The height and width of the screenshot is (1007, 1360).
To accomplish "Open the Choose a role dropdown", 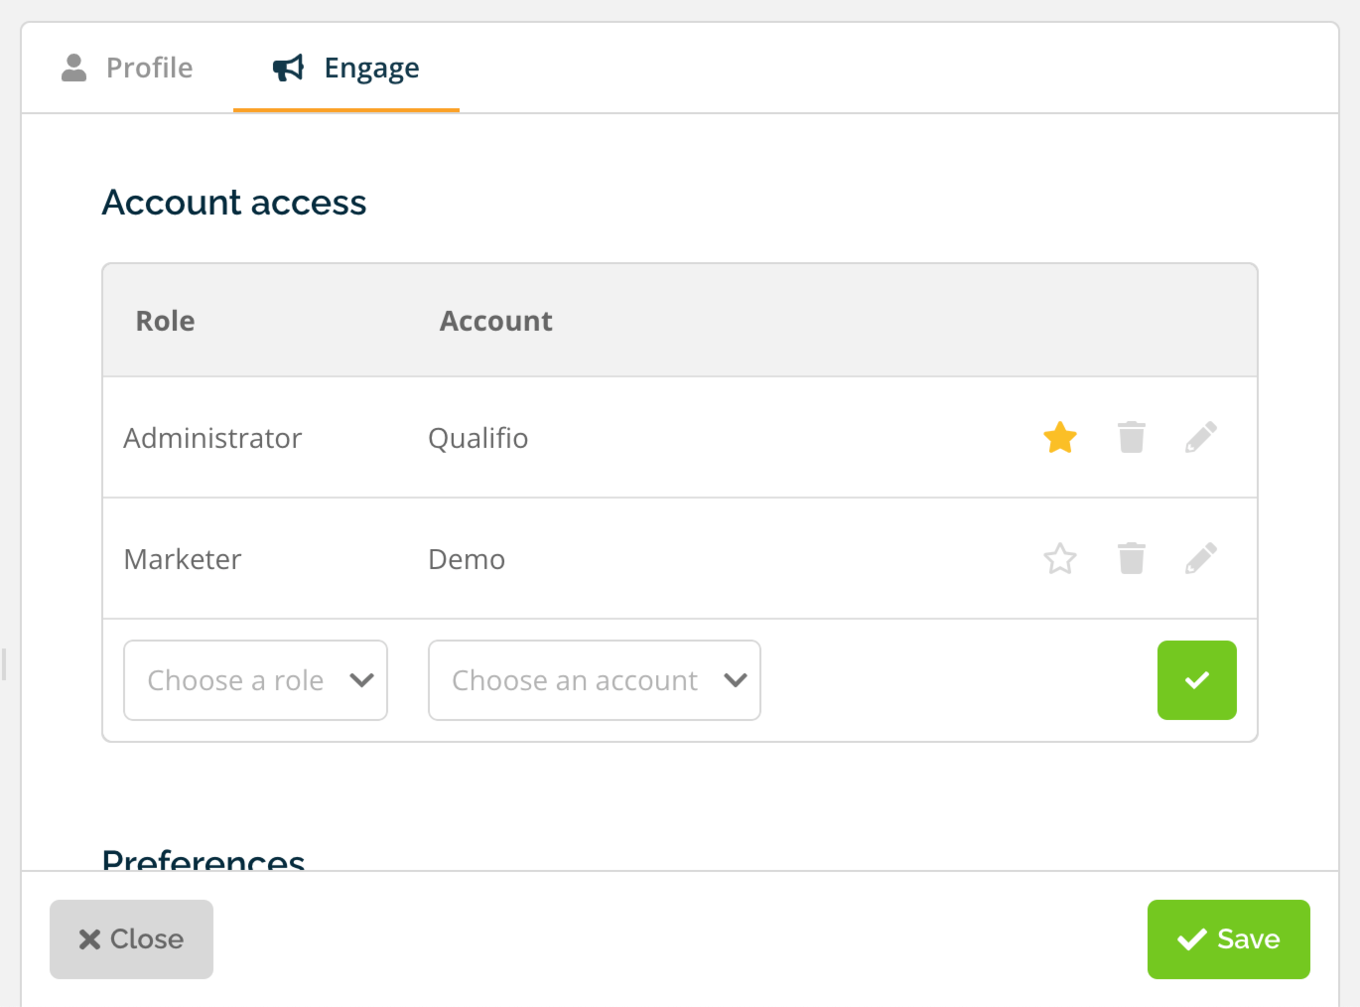I will (x=255, y=680).
